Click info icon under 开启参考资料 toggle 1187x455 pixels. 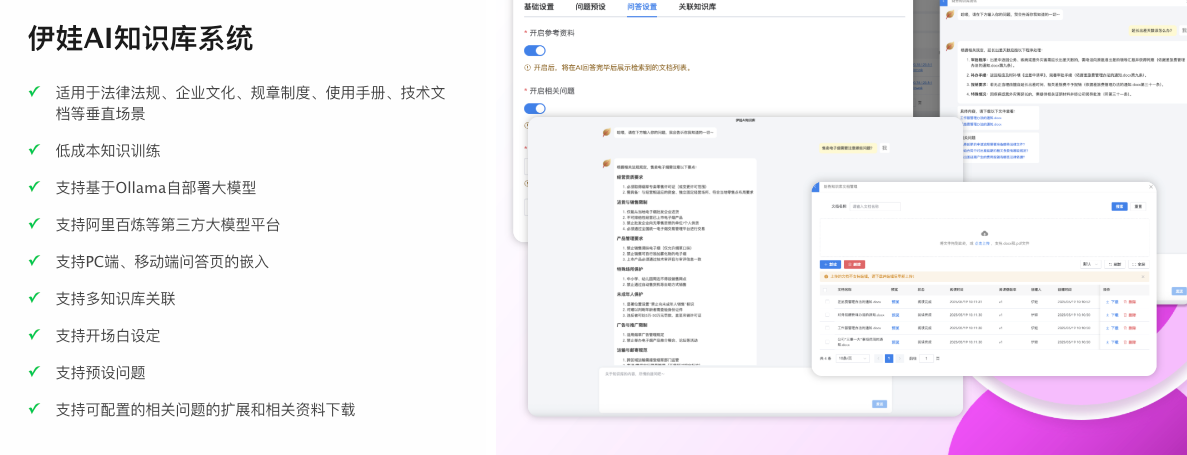[x=527, y=67]
